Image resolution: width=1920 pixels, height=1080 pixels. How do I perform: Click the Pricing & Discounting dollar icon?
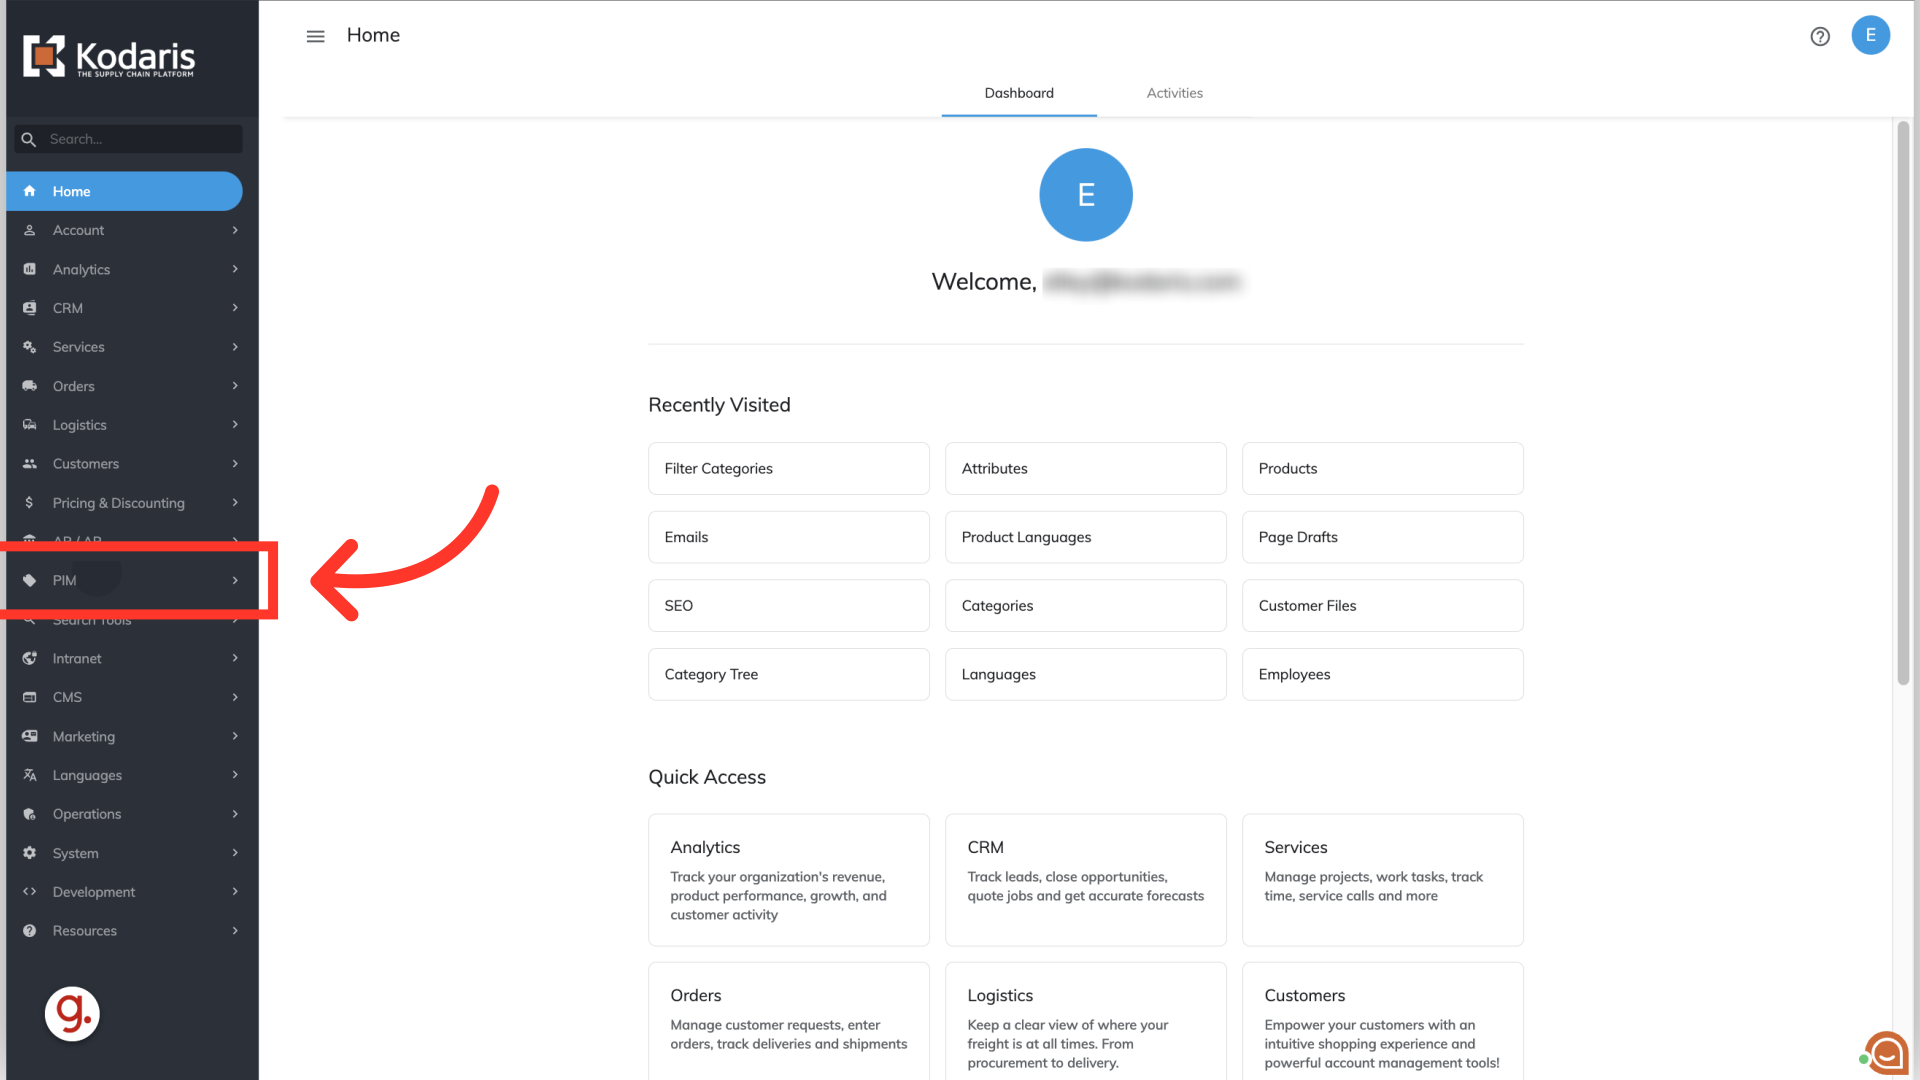click(30, 503)
